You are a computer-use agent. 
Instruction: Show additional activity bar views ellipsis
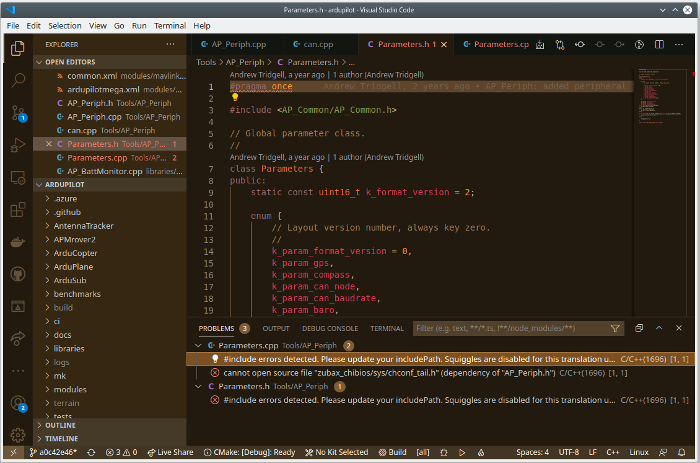(17, 371)
